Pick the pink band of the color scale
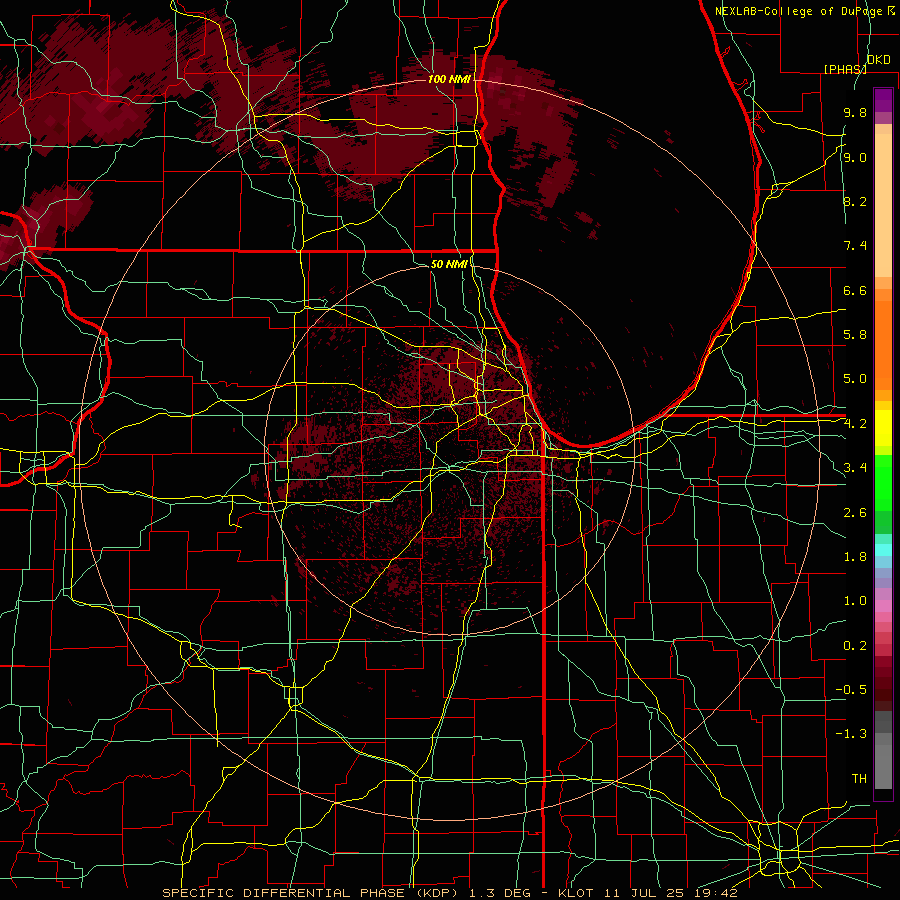 click(x=883, y=606)
